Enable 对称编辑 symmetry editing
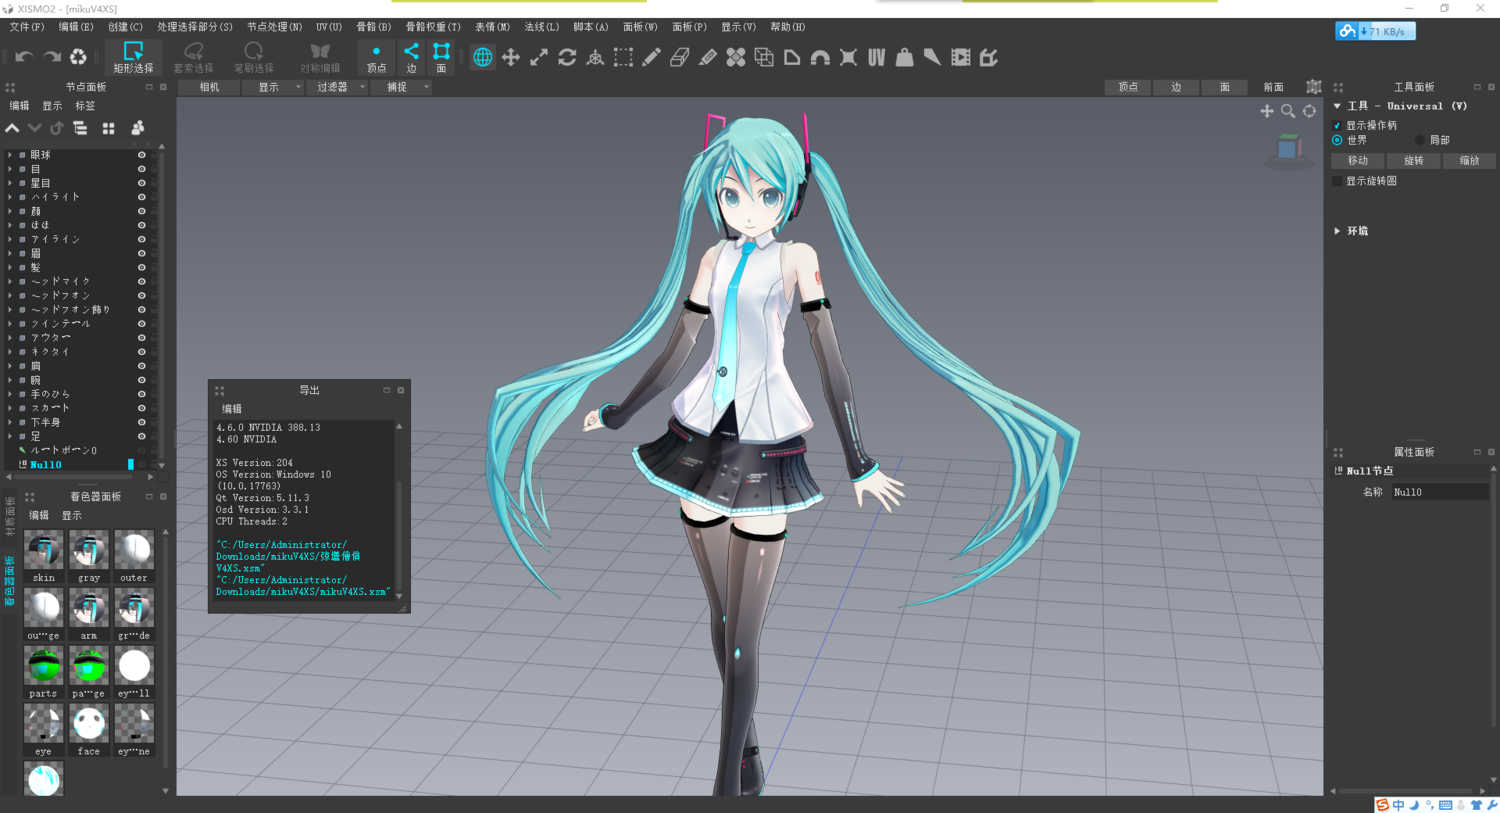The width and height of the screenshot is (1500, 813). pos(320,57)
